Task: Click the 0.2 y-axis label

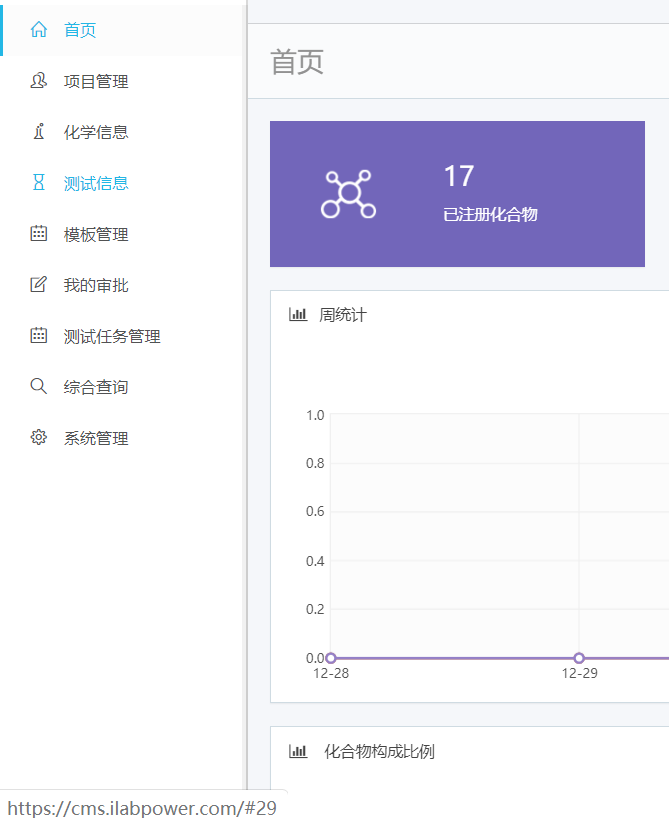Action: coord(315,609)
